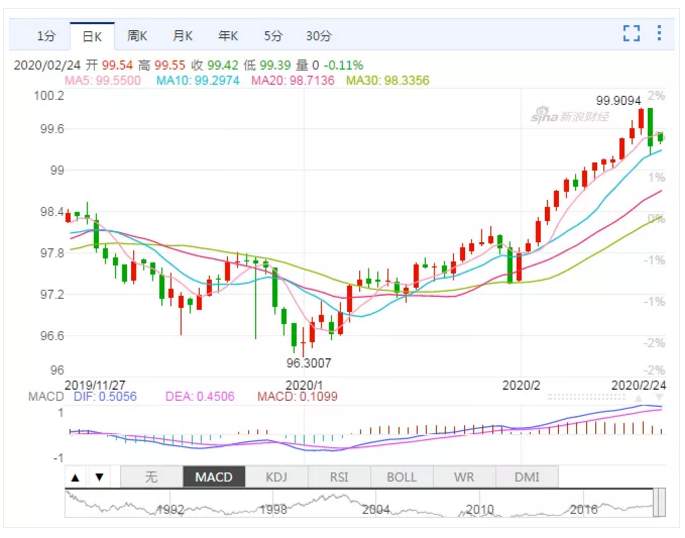Show the KDJ indicator
The image size is (685, 538).
pos(277,477)
